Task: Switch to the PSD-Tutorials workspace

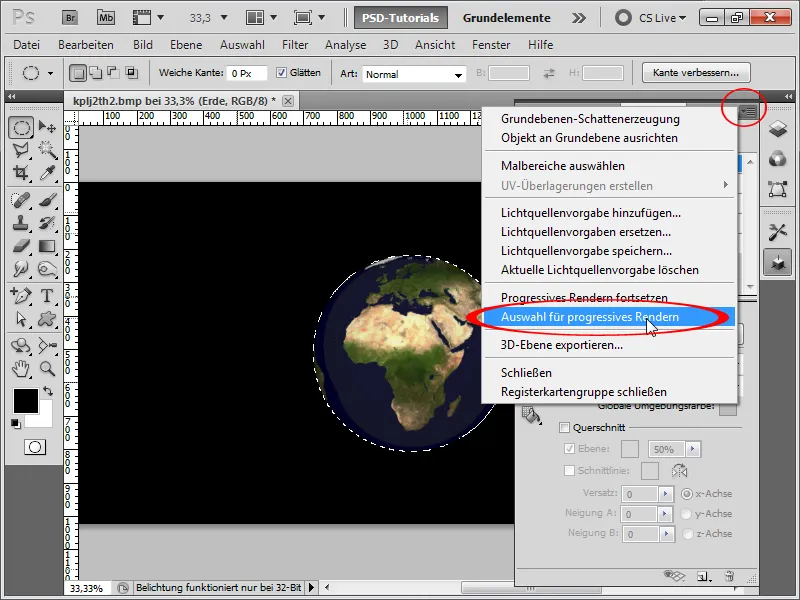Action: 400,17
